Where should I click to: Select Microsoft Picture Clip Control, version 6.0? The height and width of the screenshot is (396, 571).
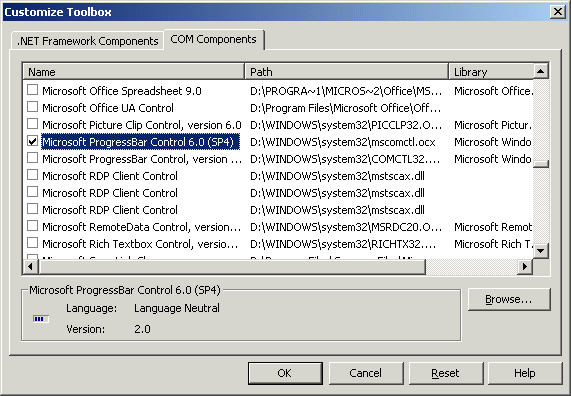[142, 125]
